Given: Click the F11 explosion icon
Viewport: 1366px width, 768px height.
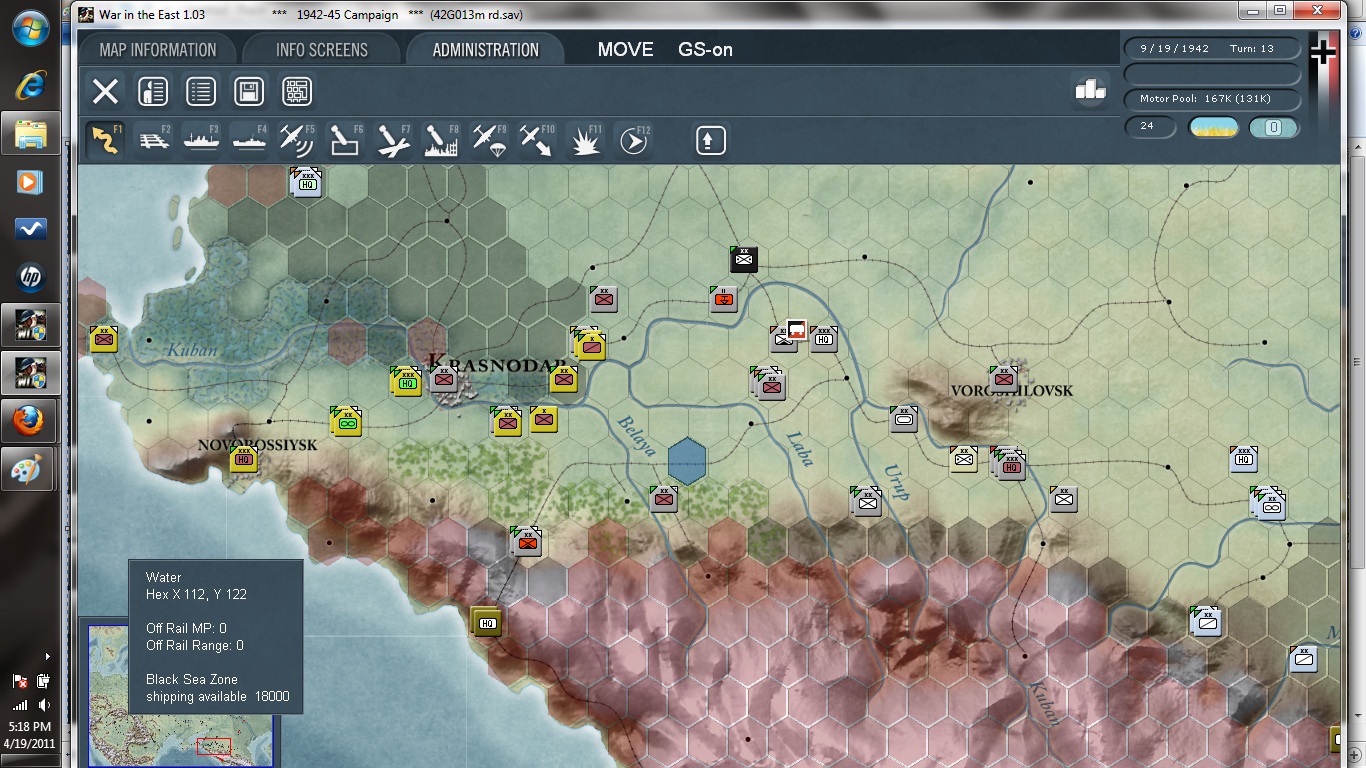Looking at the screenshot, I should point(585,140).
